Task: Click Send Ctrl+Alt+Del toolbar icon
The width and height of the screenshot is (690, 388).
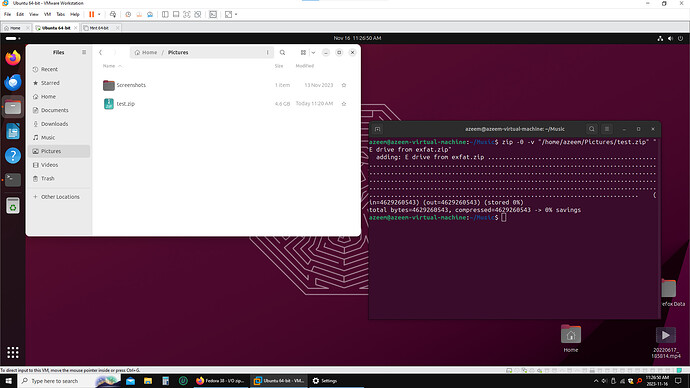Action: (113, 14)
